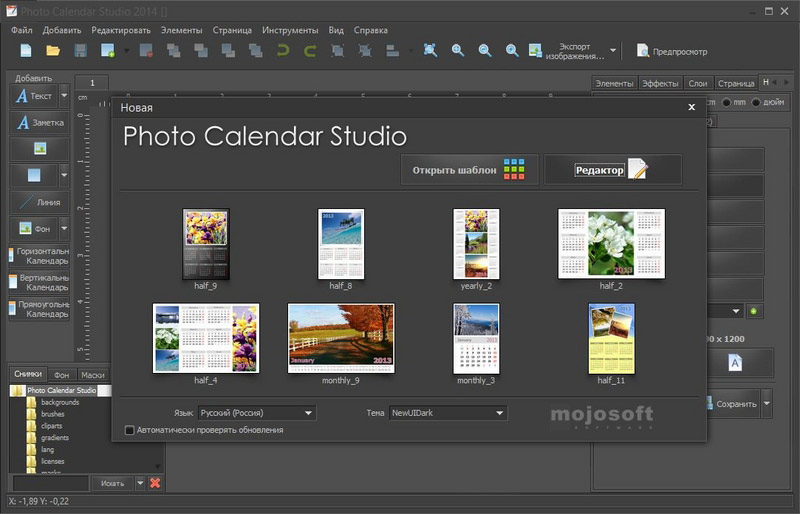The image size is (800, 514).
Task: Select the monthly_9 autumn template thumbnail
Action: tap(341, 338)
